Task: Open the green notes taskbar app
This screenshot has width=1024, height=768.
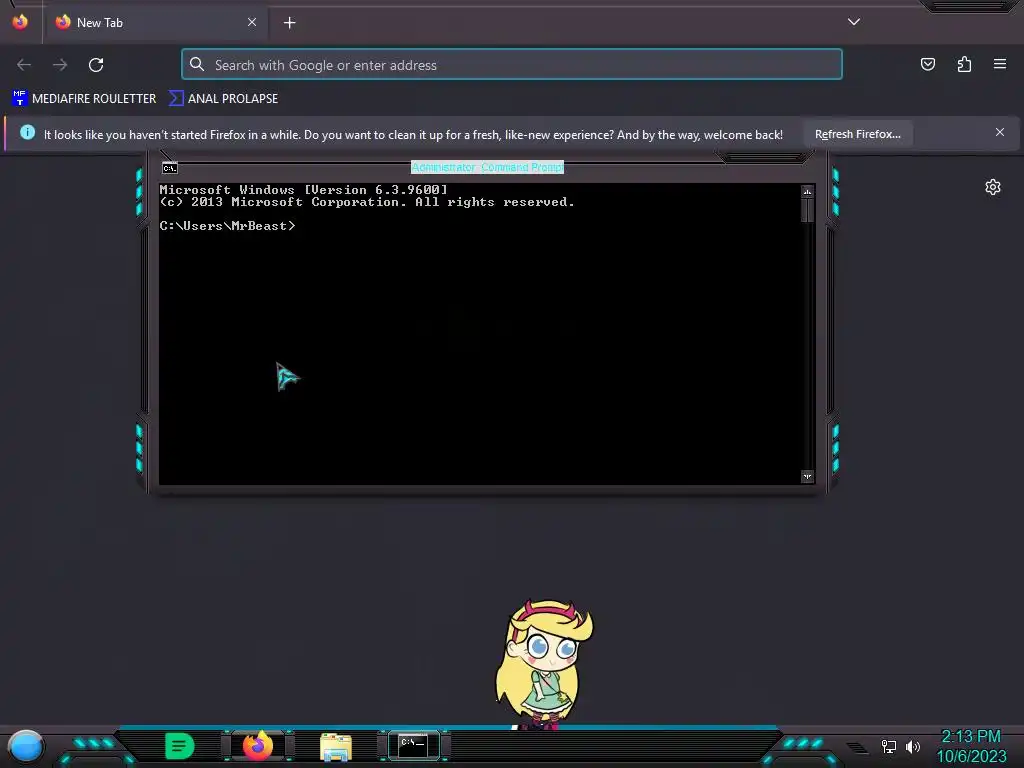Action: [180, 746]
